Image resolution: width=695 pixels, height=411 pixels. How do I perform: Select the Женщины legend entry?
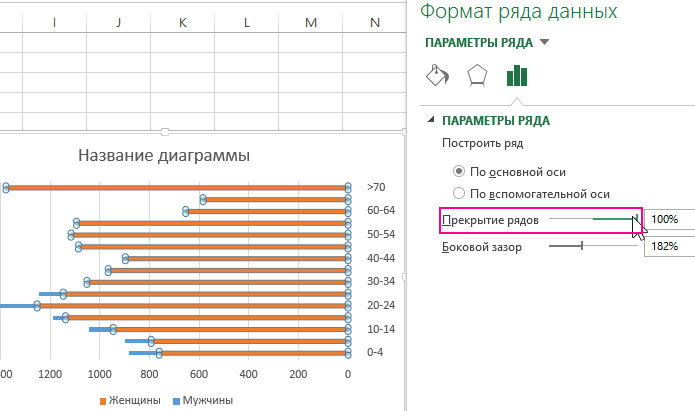coord(130,400)
